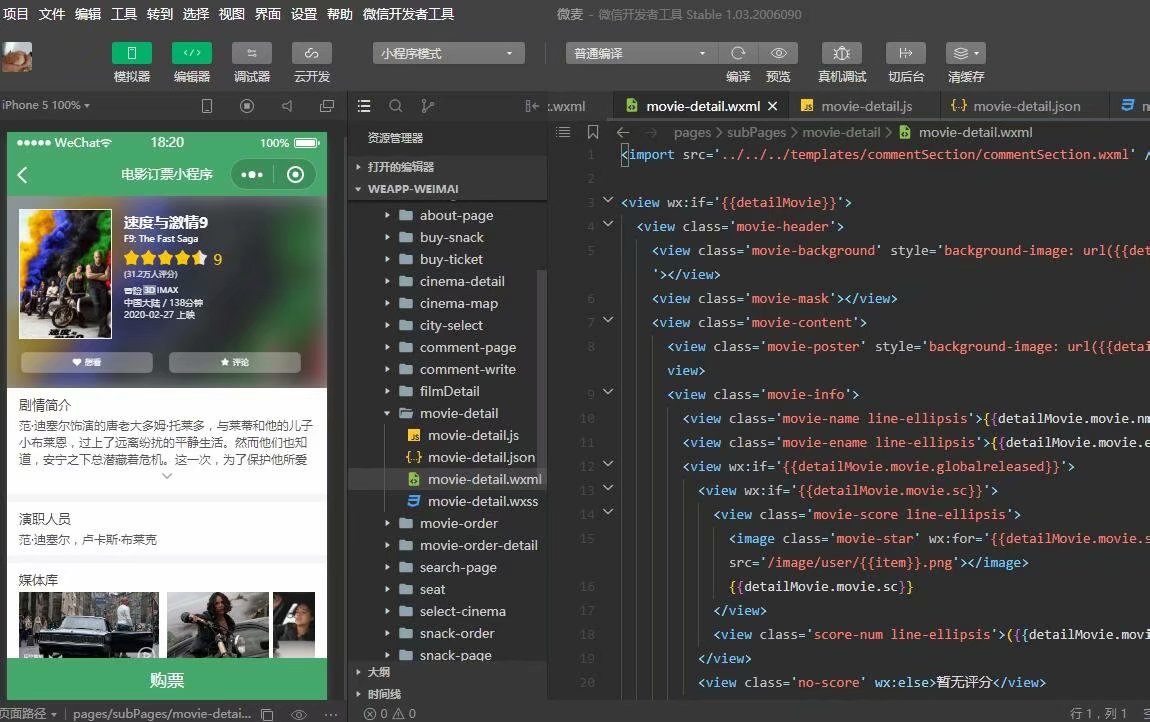The height and width of the screenshot is (722, 1150).
Task: Open the 工具 menu
Action: click(x=124, y=14)
